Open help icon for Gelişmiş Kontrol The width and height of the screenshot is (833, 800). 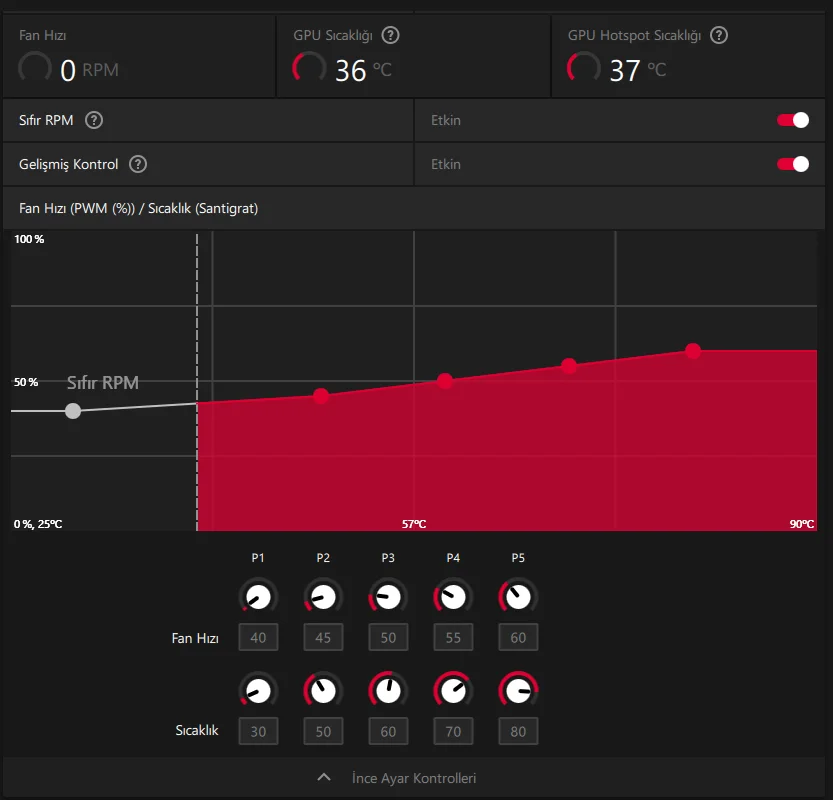pyautogui.click(x=138, y=164)
